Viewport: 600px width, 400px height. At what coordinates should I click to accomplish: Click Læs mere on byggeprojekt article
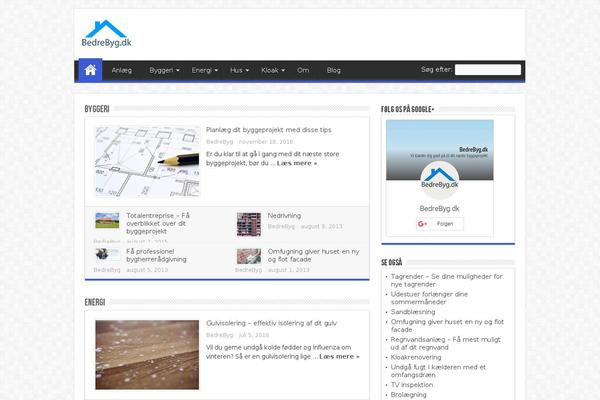297,163
